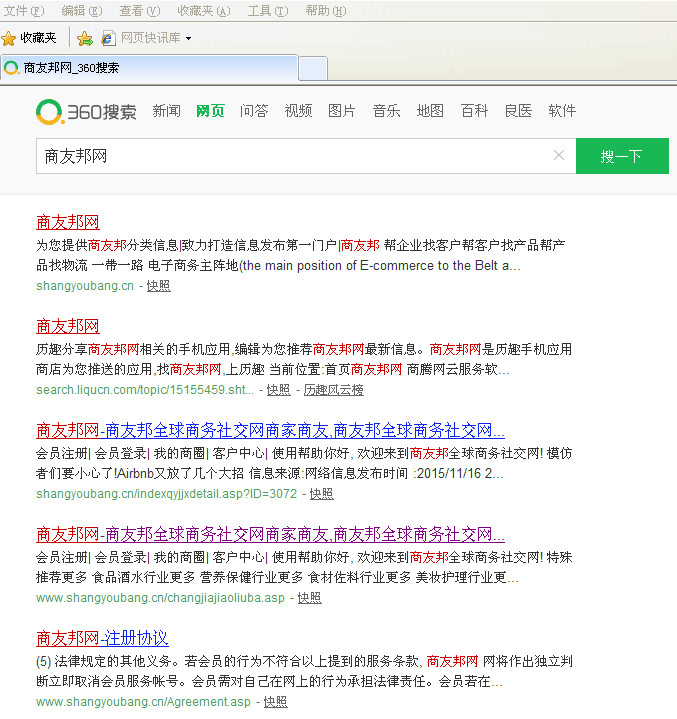Switch to the 视频 search category
The width and height of the screenshot is (677, 719).
(x=298, y=111)
